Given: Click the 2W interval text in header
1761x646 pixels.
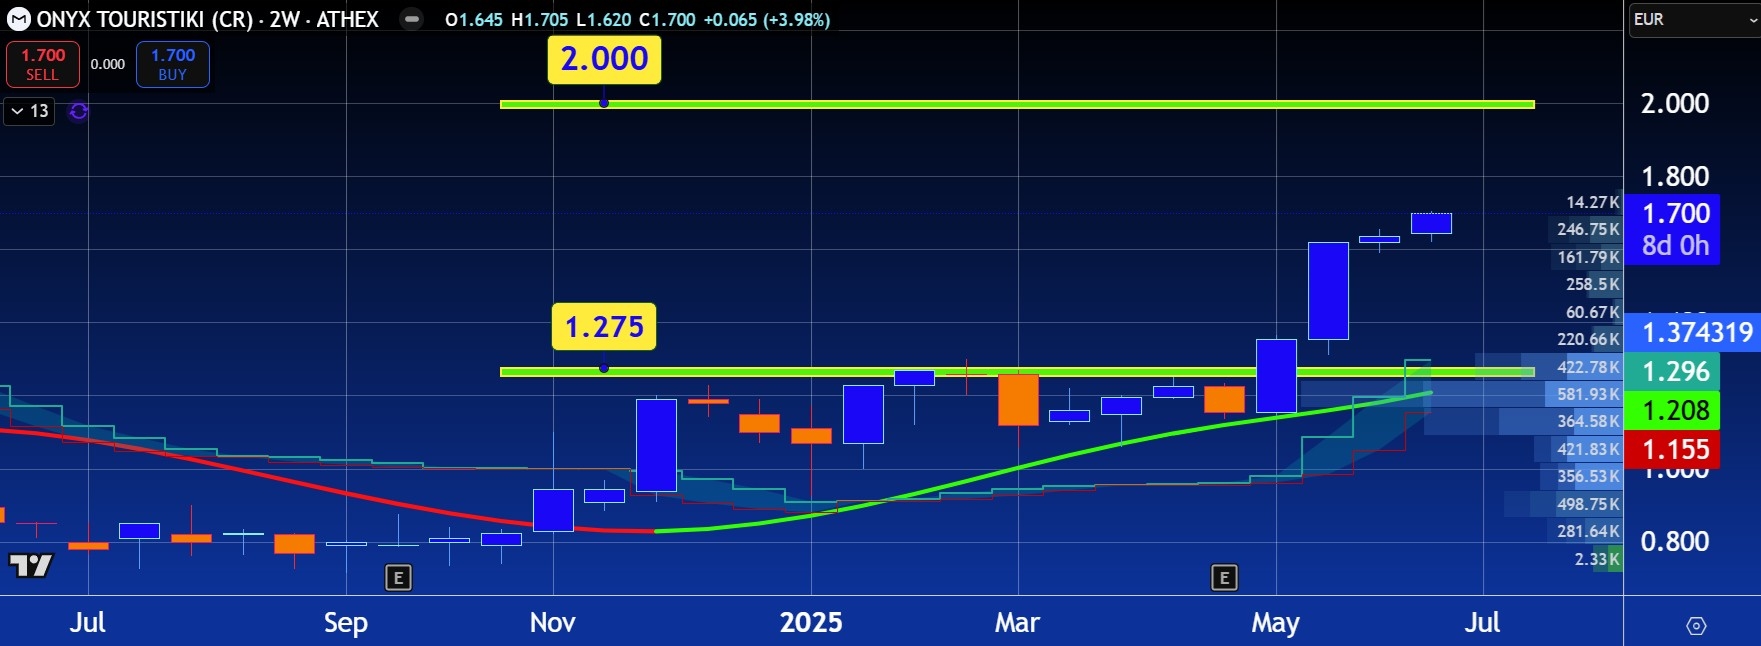Looking at the screenshot, I should [284, 19].
